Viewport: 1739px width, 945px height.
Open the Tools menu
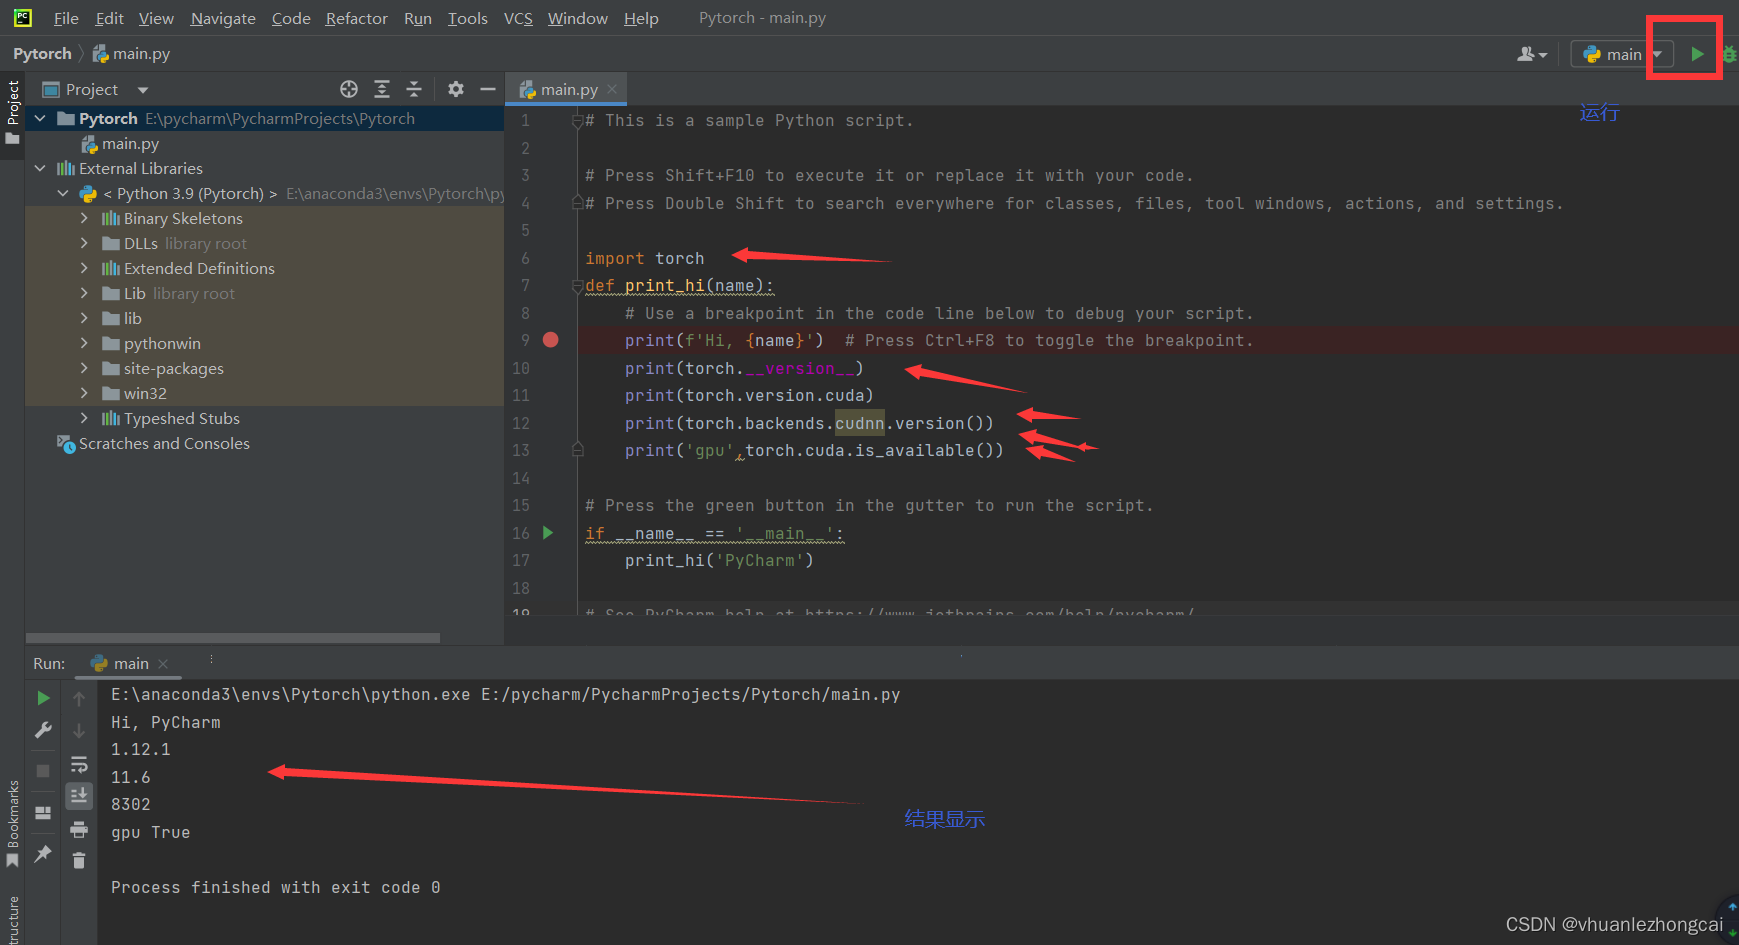point(467,18)
